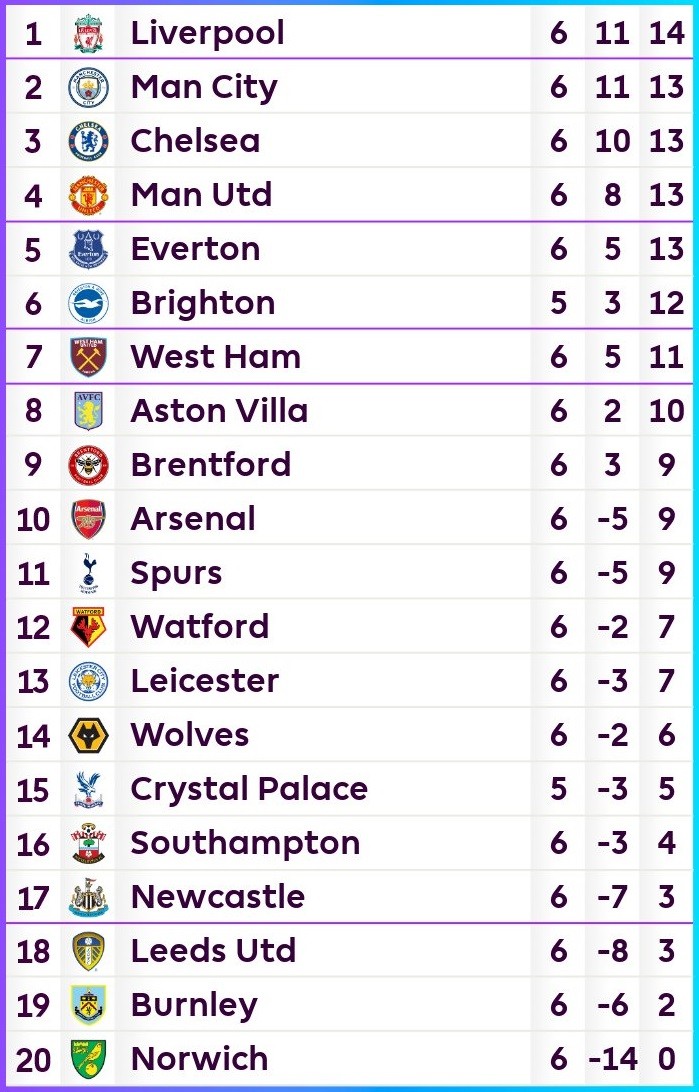Open the Crystal Palace team link
This screenshot has width=699, height=1092.
click(x=249, y=789)
